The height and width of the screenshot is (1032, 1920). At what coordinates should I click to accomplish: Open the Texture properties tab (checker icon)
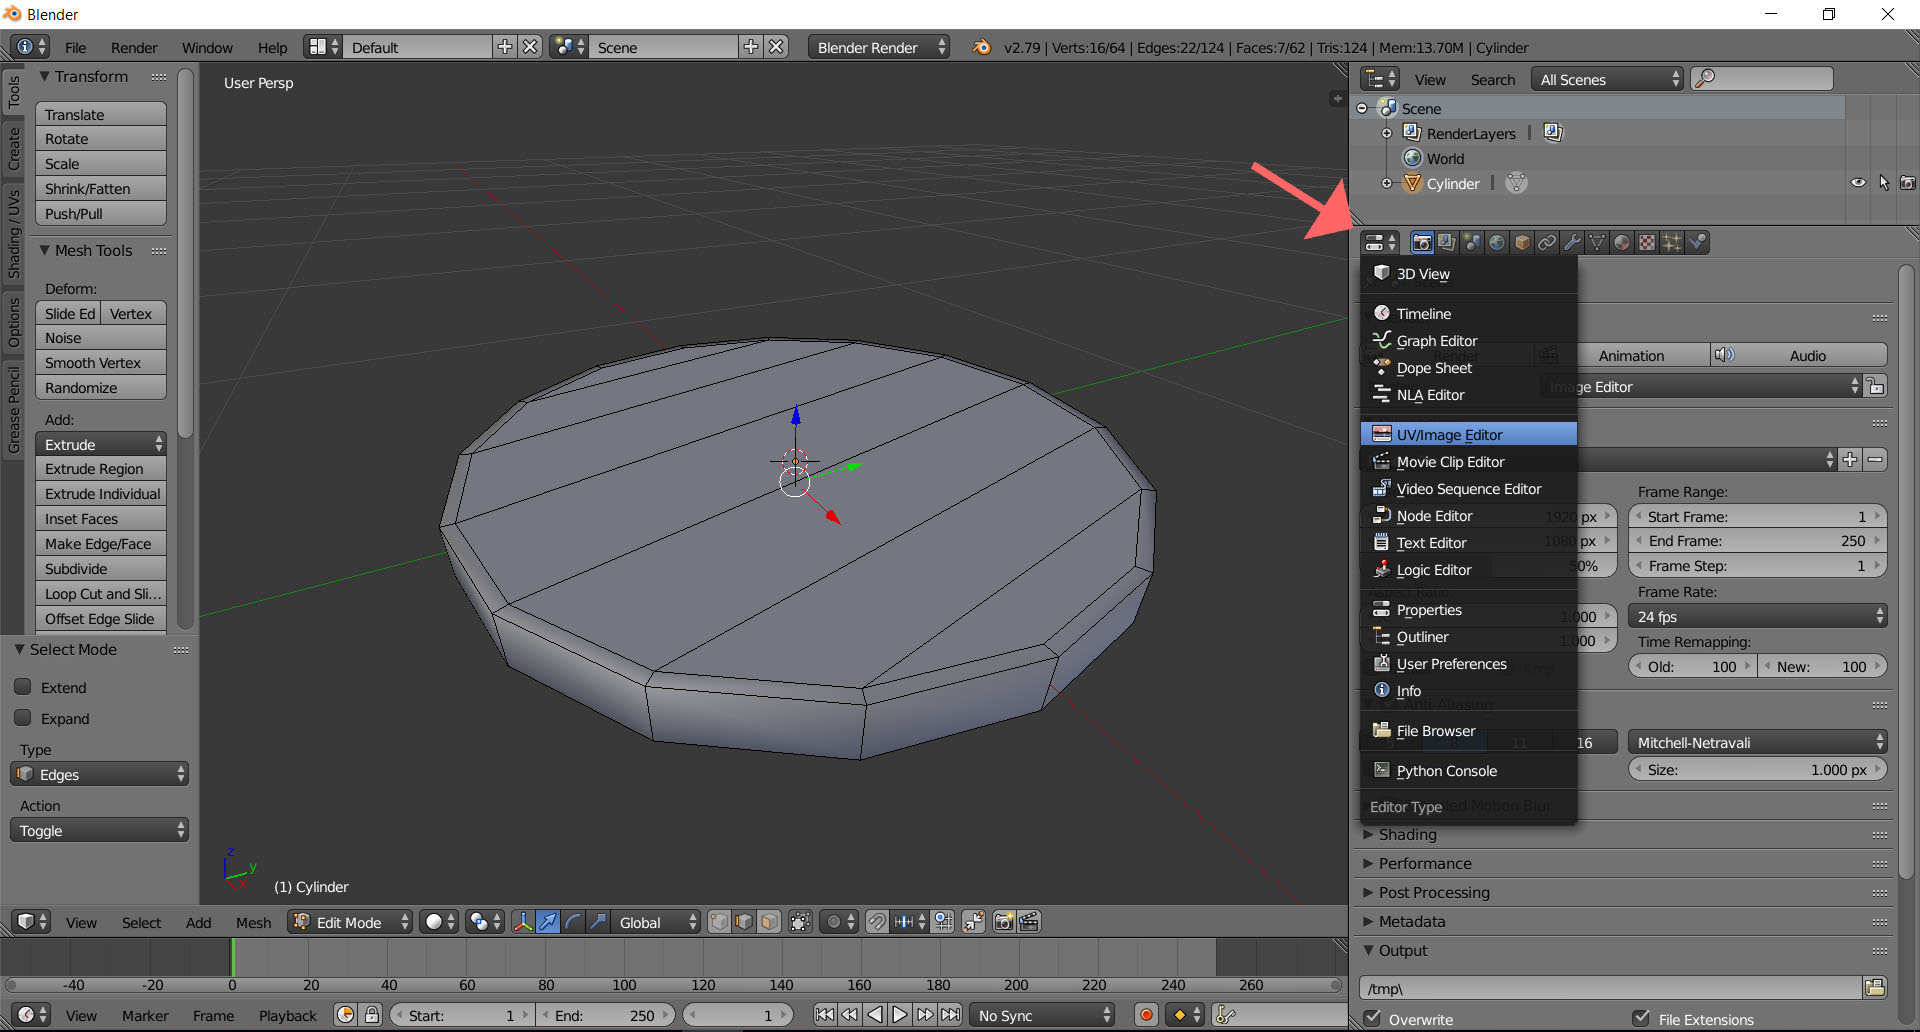tap(1647, 243)
